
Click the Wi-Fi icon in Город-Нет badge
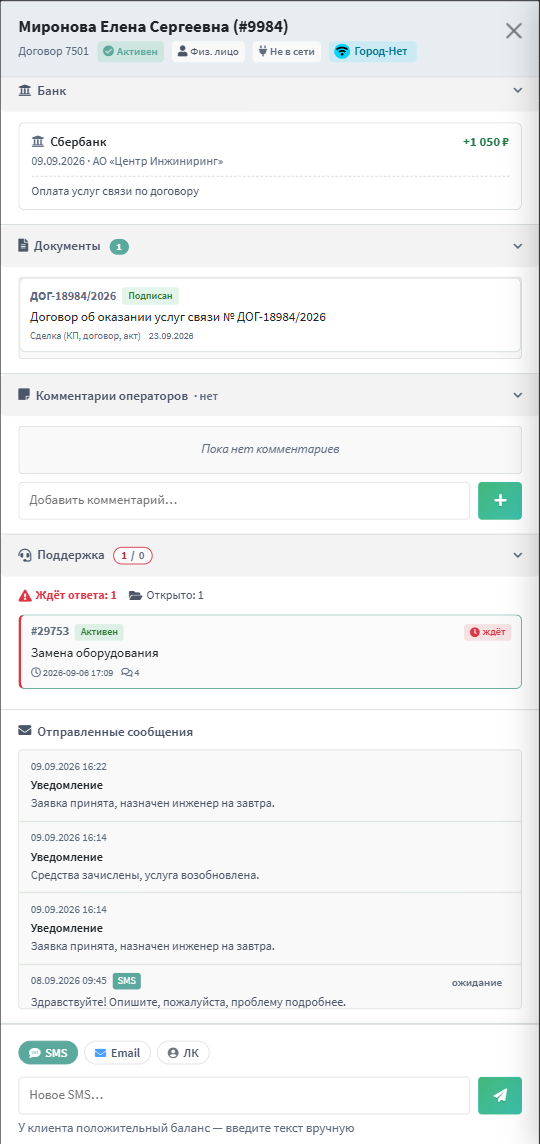point(342,52)
